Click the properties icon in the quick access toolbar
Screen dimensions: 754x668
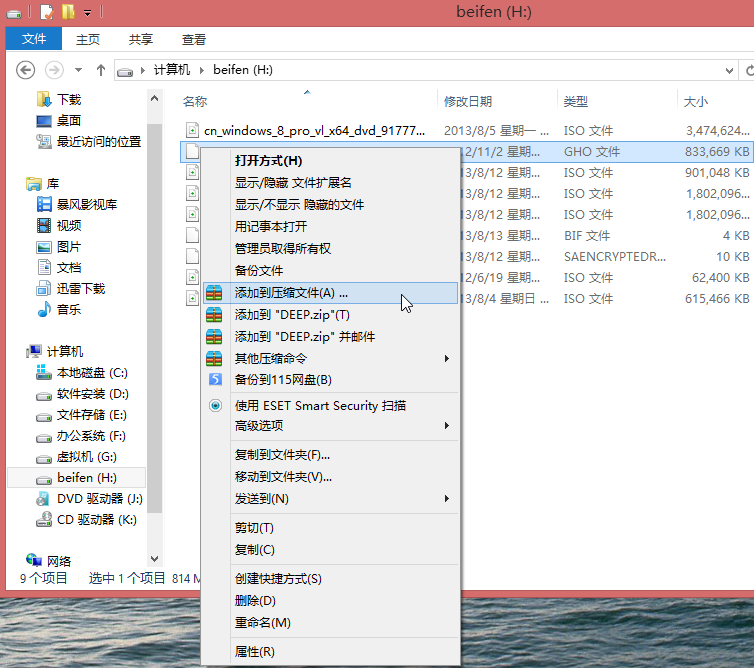point(46,12)
